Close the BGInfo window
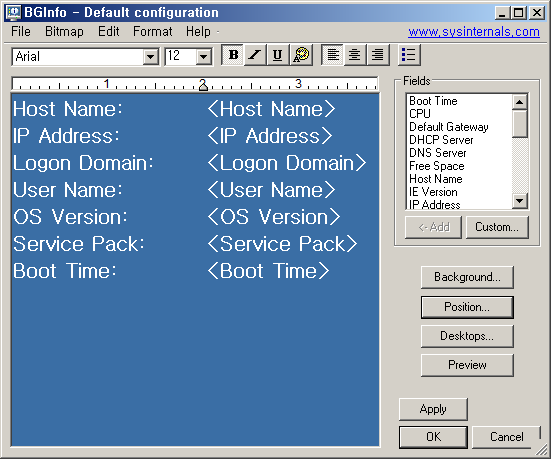This screenshot has height=459, width=551. (537, 13)
